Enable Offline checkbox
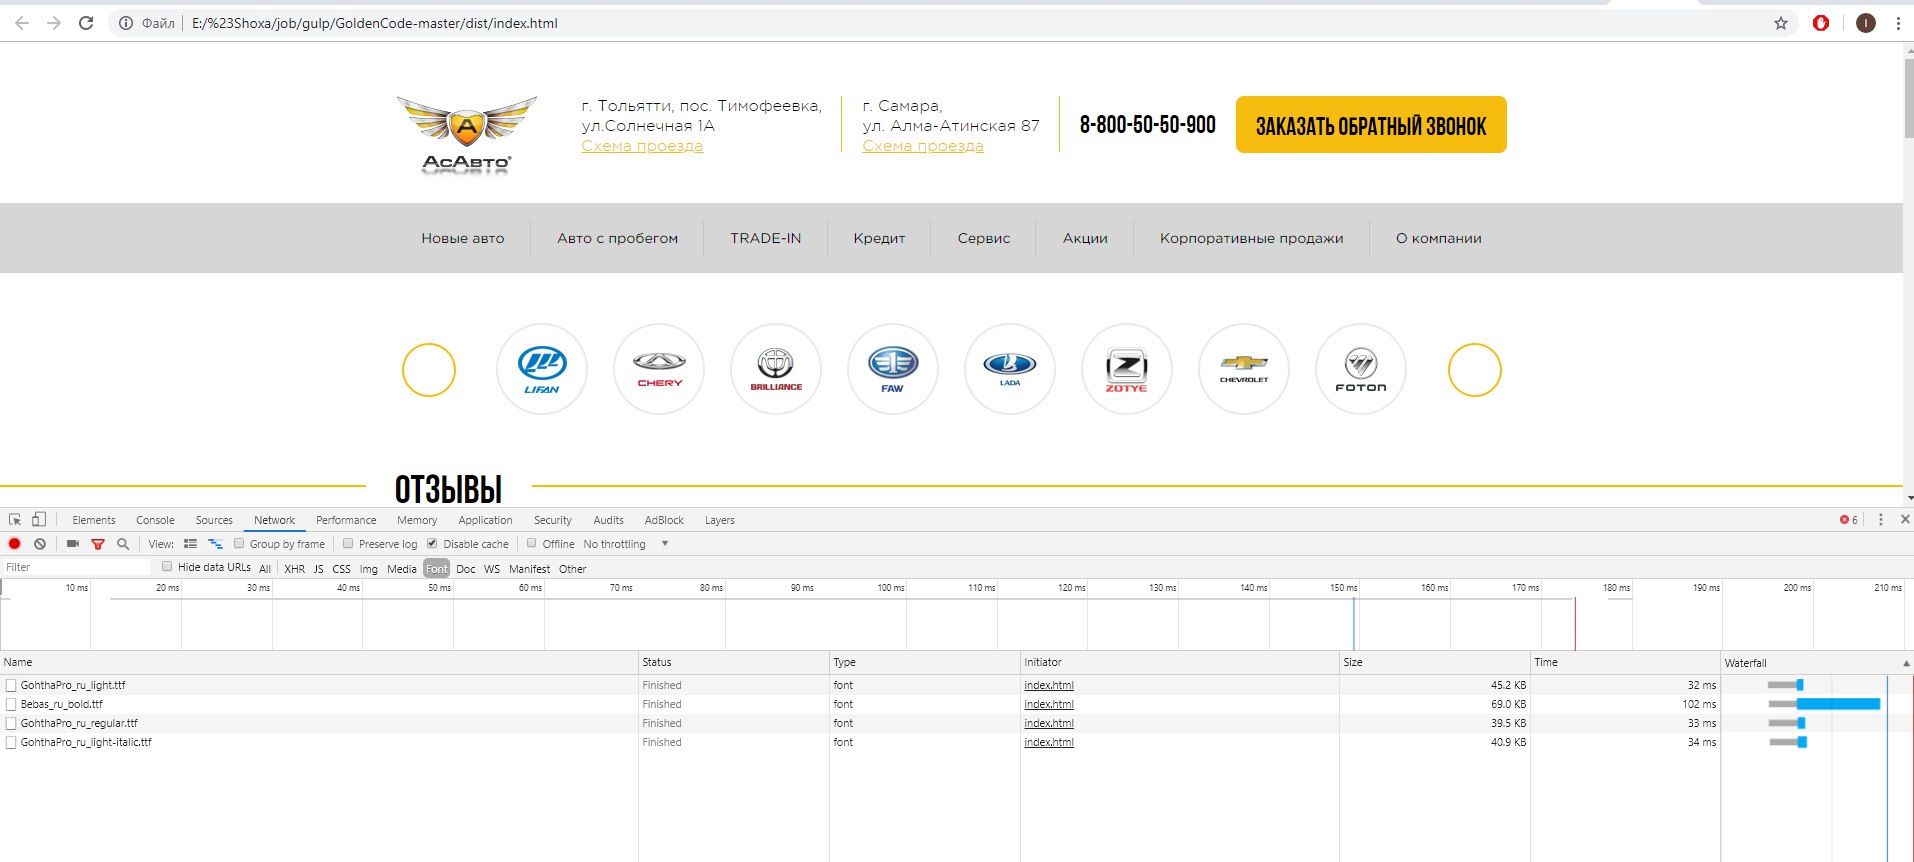1914x862 pixels. [x=531, y=544]
